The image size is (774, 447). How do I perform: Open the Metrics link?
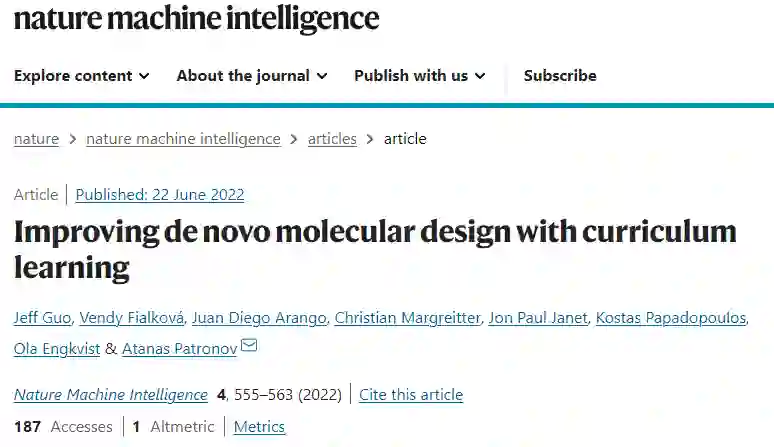[259, 427]
